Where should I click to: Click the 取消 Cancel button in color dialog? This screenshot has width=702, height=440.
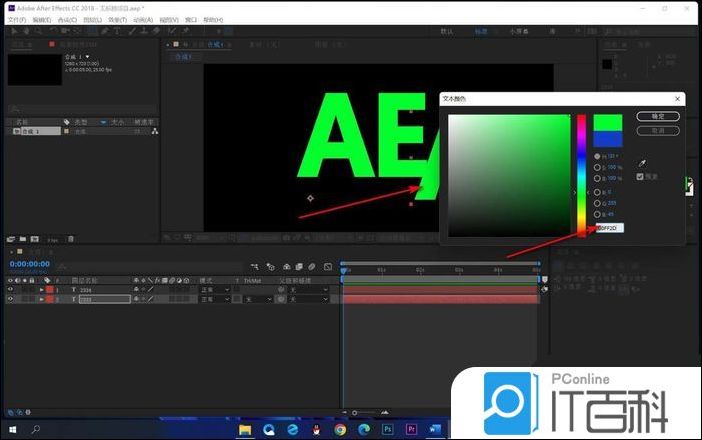point(657,130)
